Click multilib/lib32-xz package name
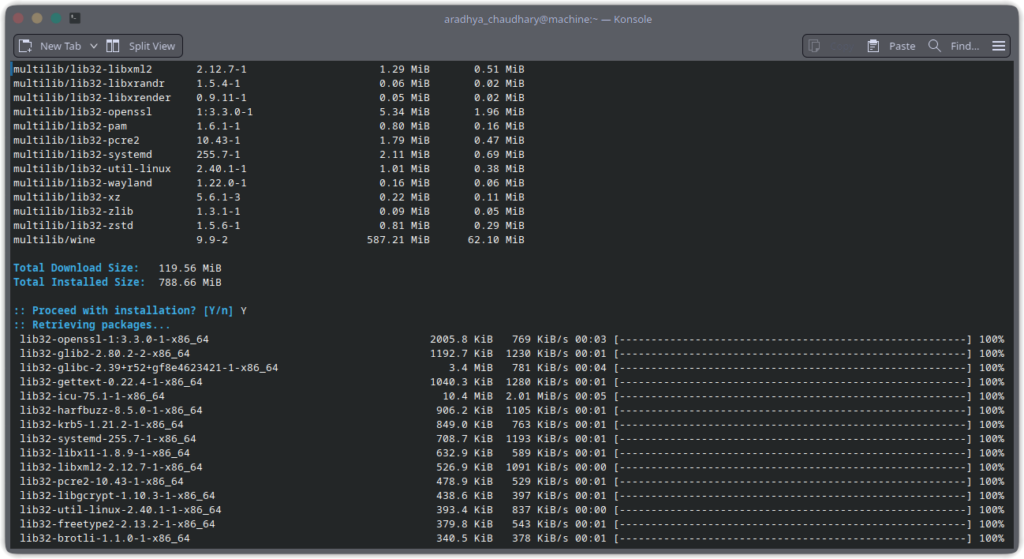This screenshot has width=1024, height=559. pos(67,197)
